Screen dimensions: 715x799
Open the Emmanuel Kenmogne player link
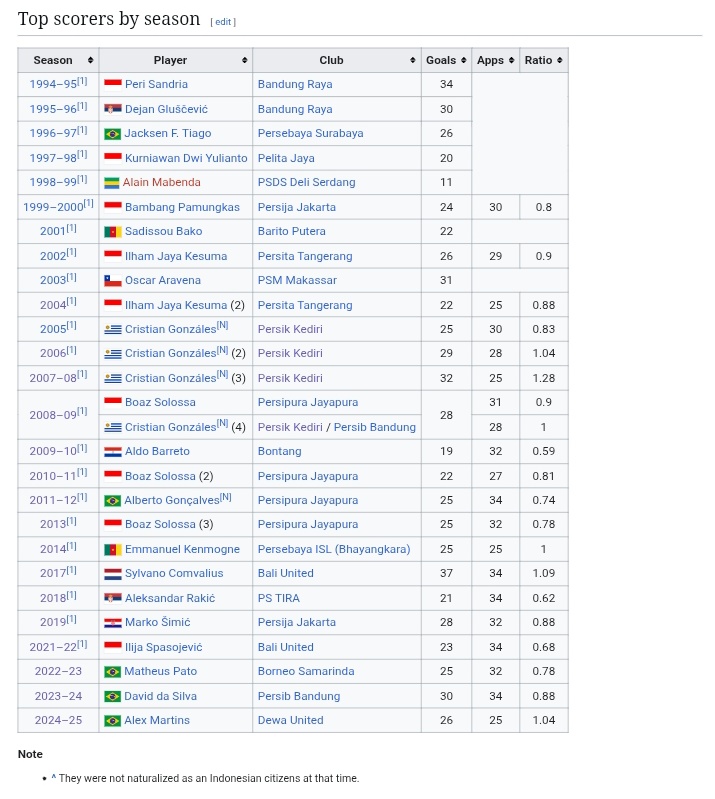click(x=182, y=549)
